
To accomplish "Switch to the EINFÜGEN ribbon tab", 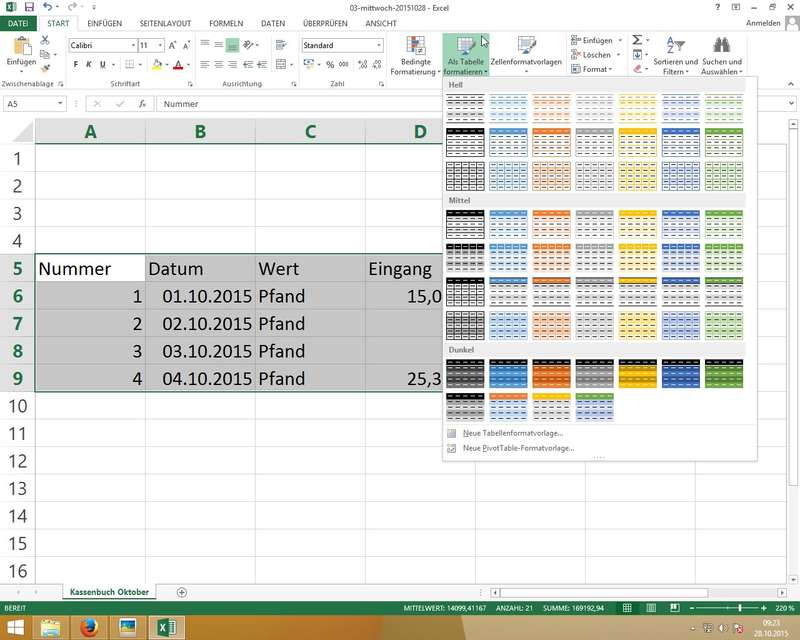I will (x=106, y=23).
